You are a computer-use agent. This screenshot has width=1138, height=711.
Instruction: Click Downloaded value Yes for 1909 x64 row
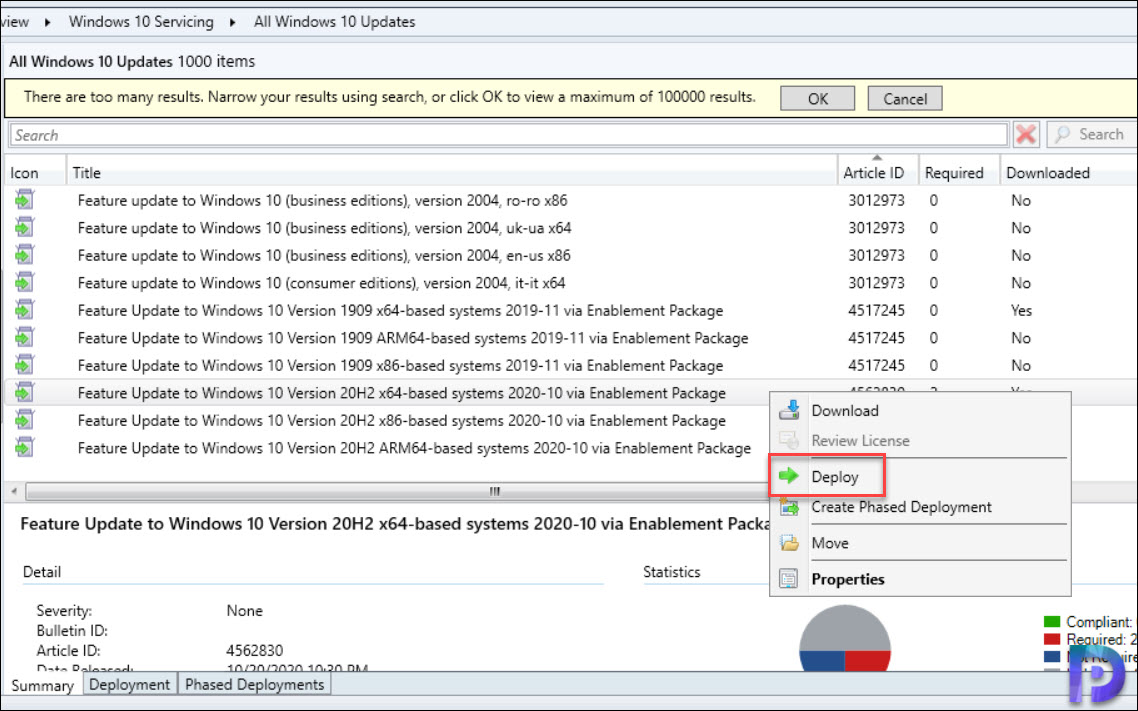[1021, 311]
